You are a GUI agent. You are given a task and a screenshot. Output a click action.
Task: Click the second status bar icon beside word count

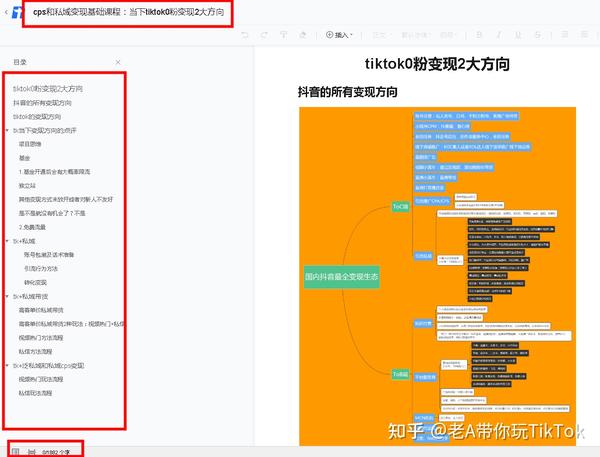(31, 452)
